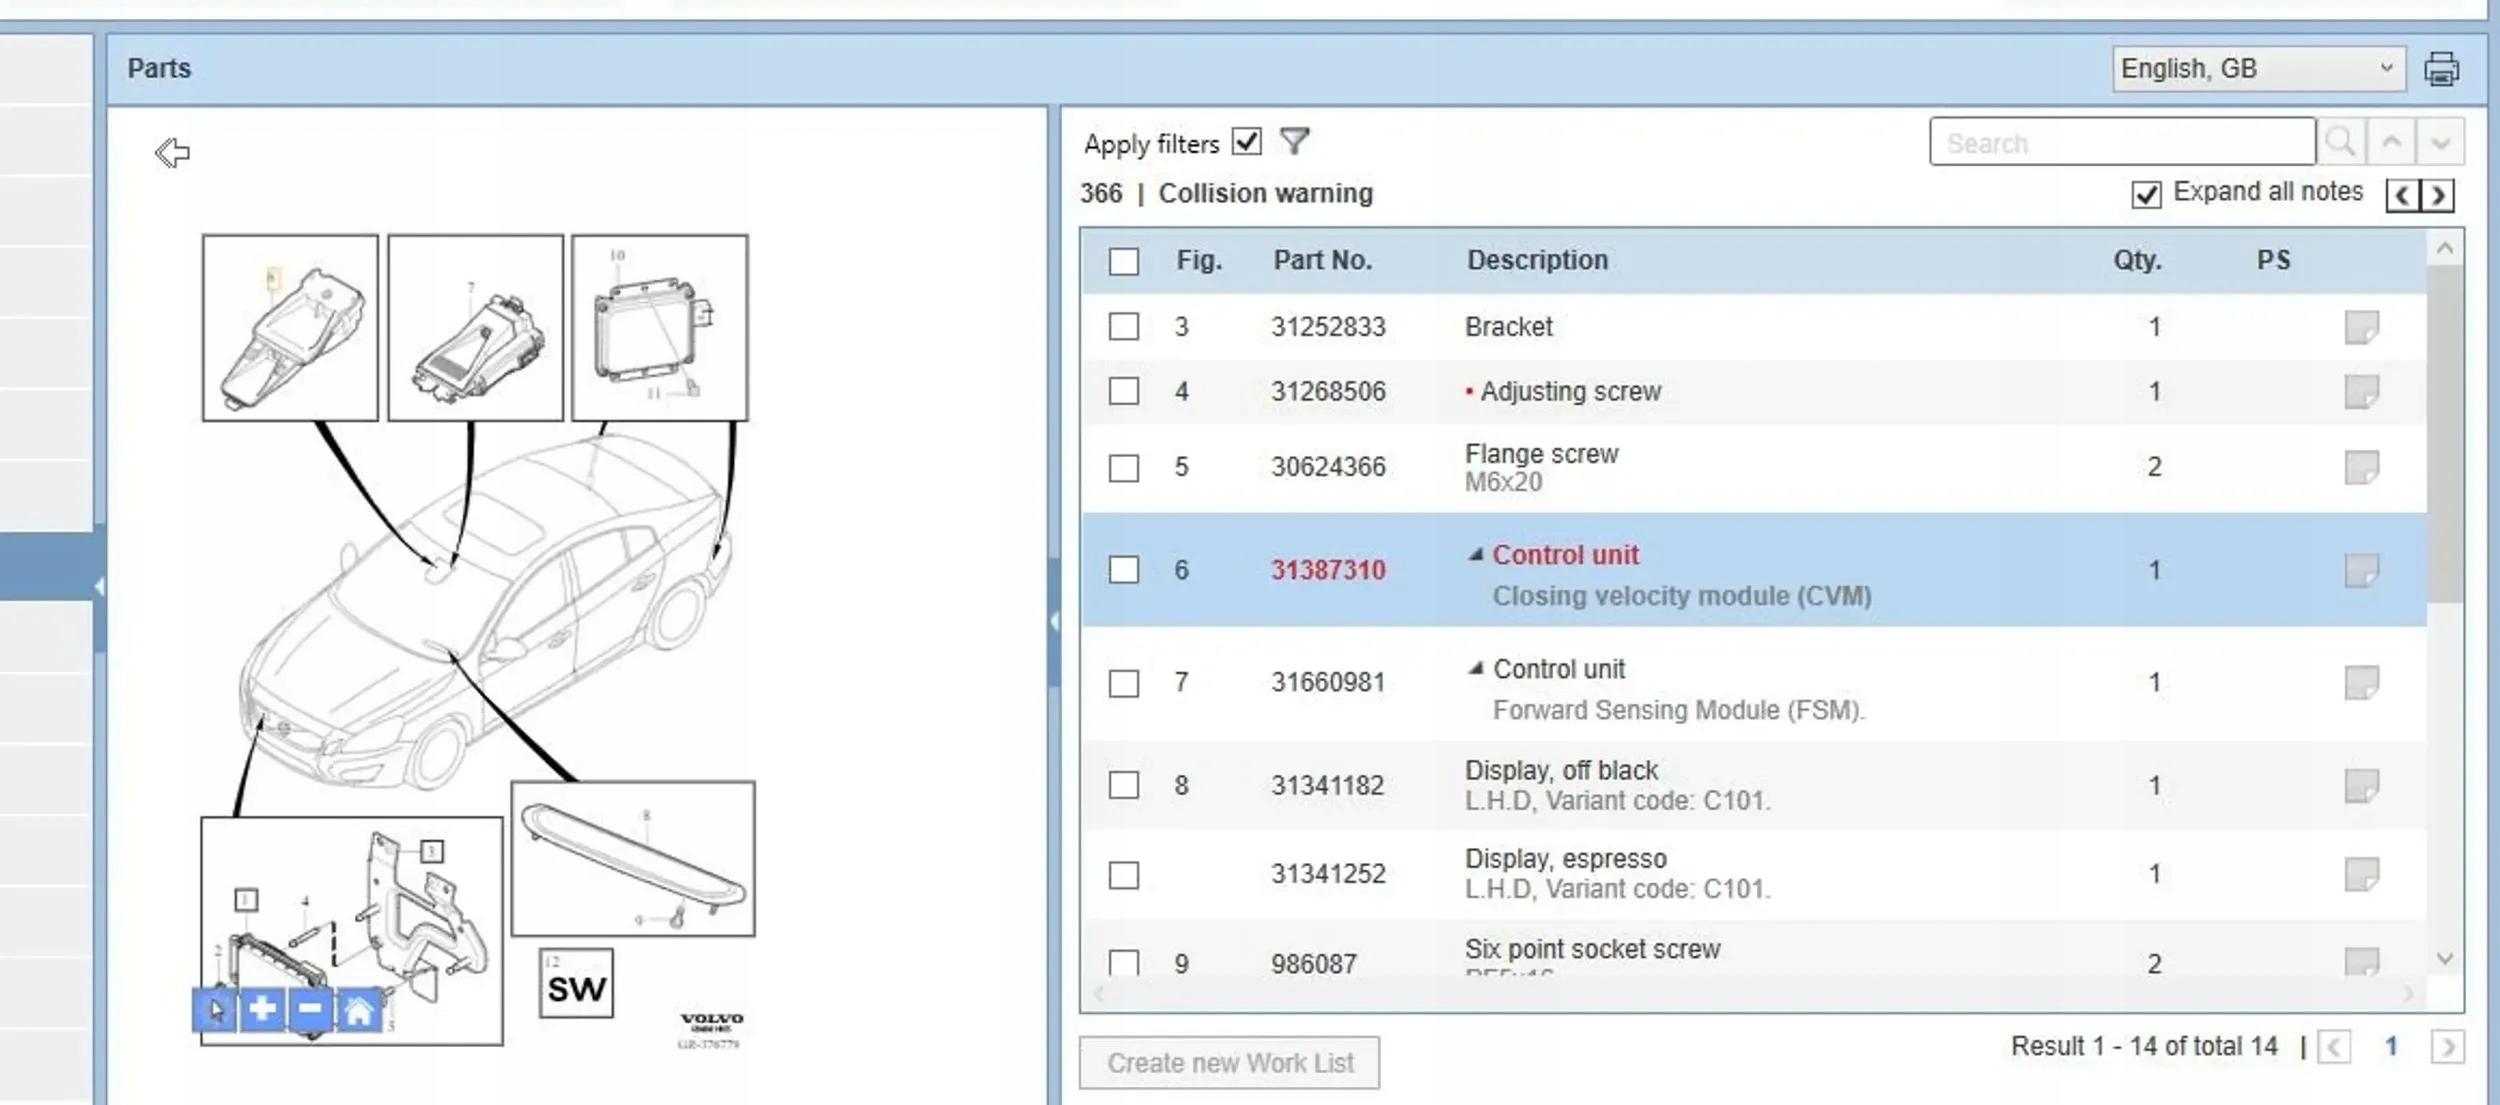Open the filter funnel icon
This screenshot has height=1105, width=2500.
point(1295,142)
